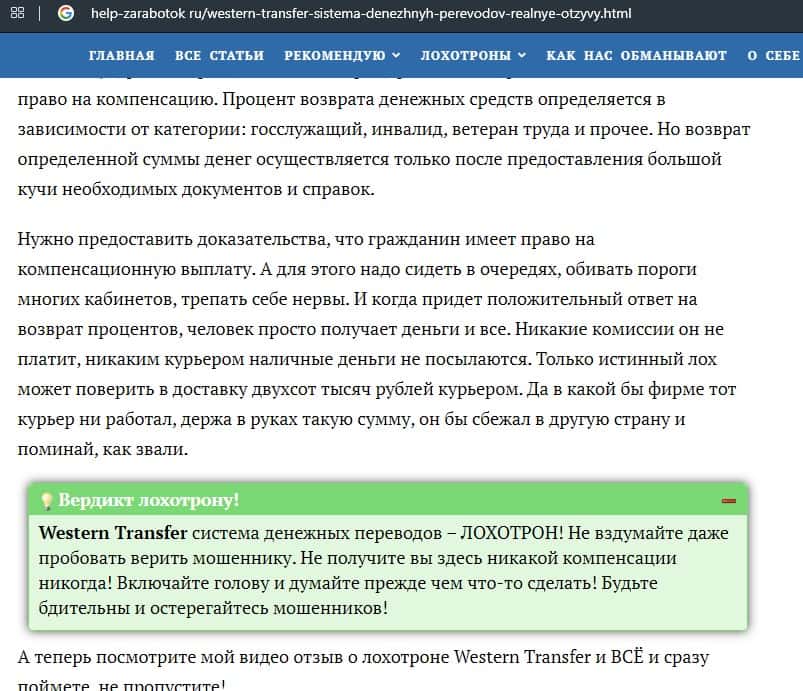
Task: Expand the РЕКОМЕНДУЮ dropdown chevron
Action: click(396, 55)
